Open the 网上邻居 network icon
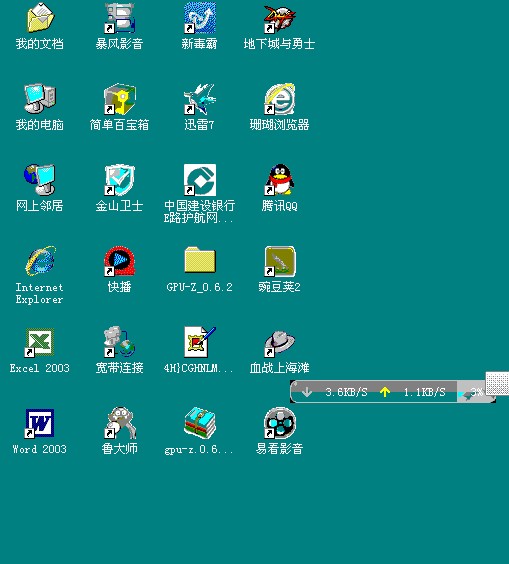Viewport: 509px width, 564px height. [40, 180]
